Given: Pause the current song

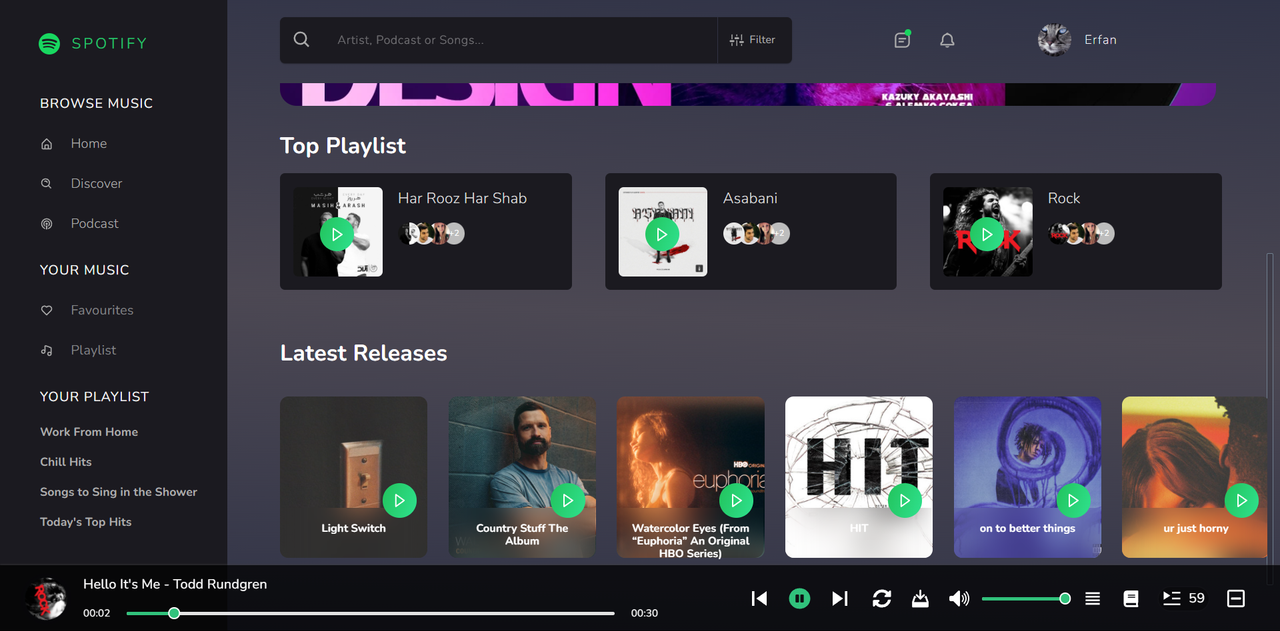Looking at the screenshot, I should pos(799,598).
